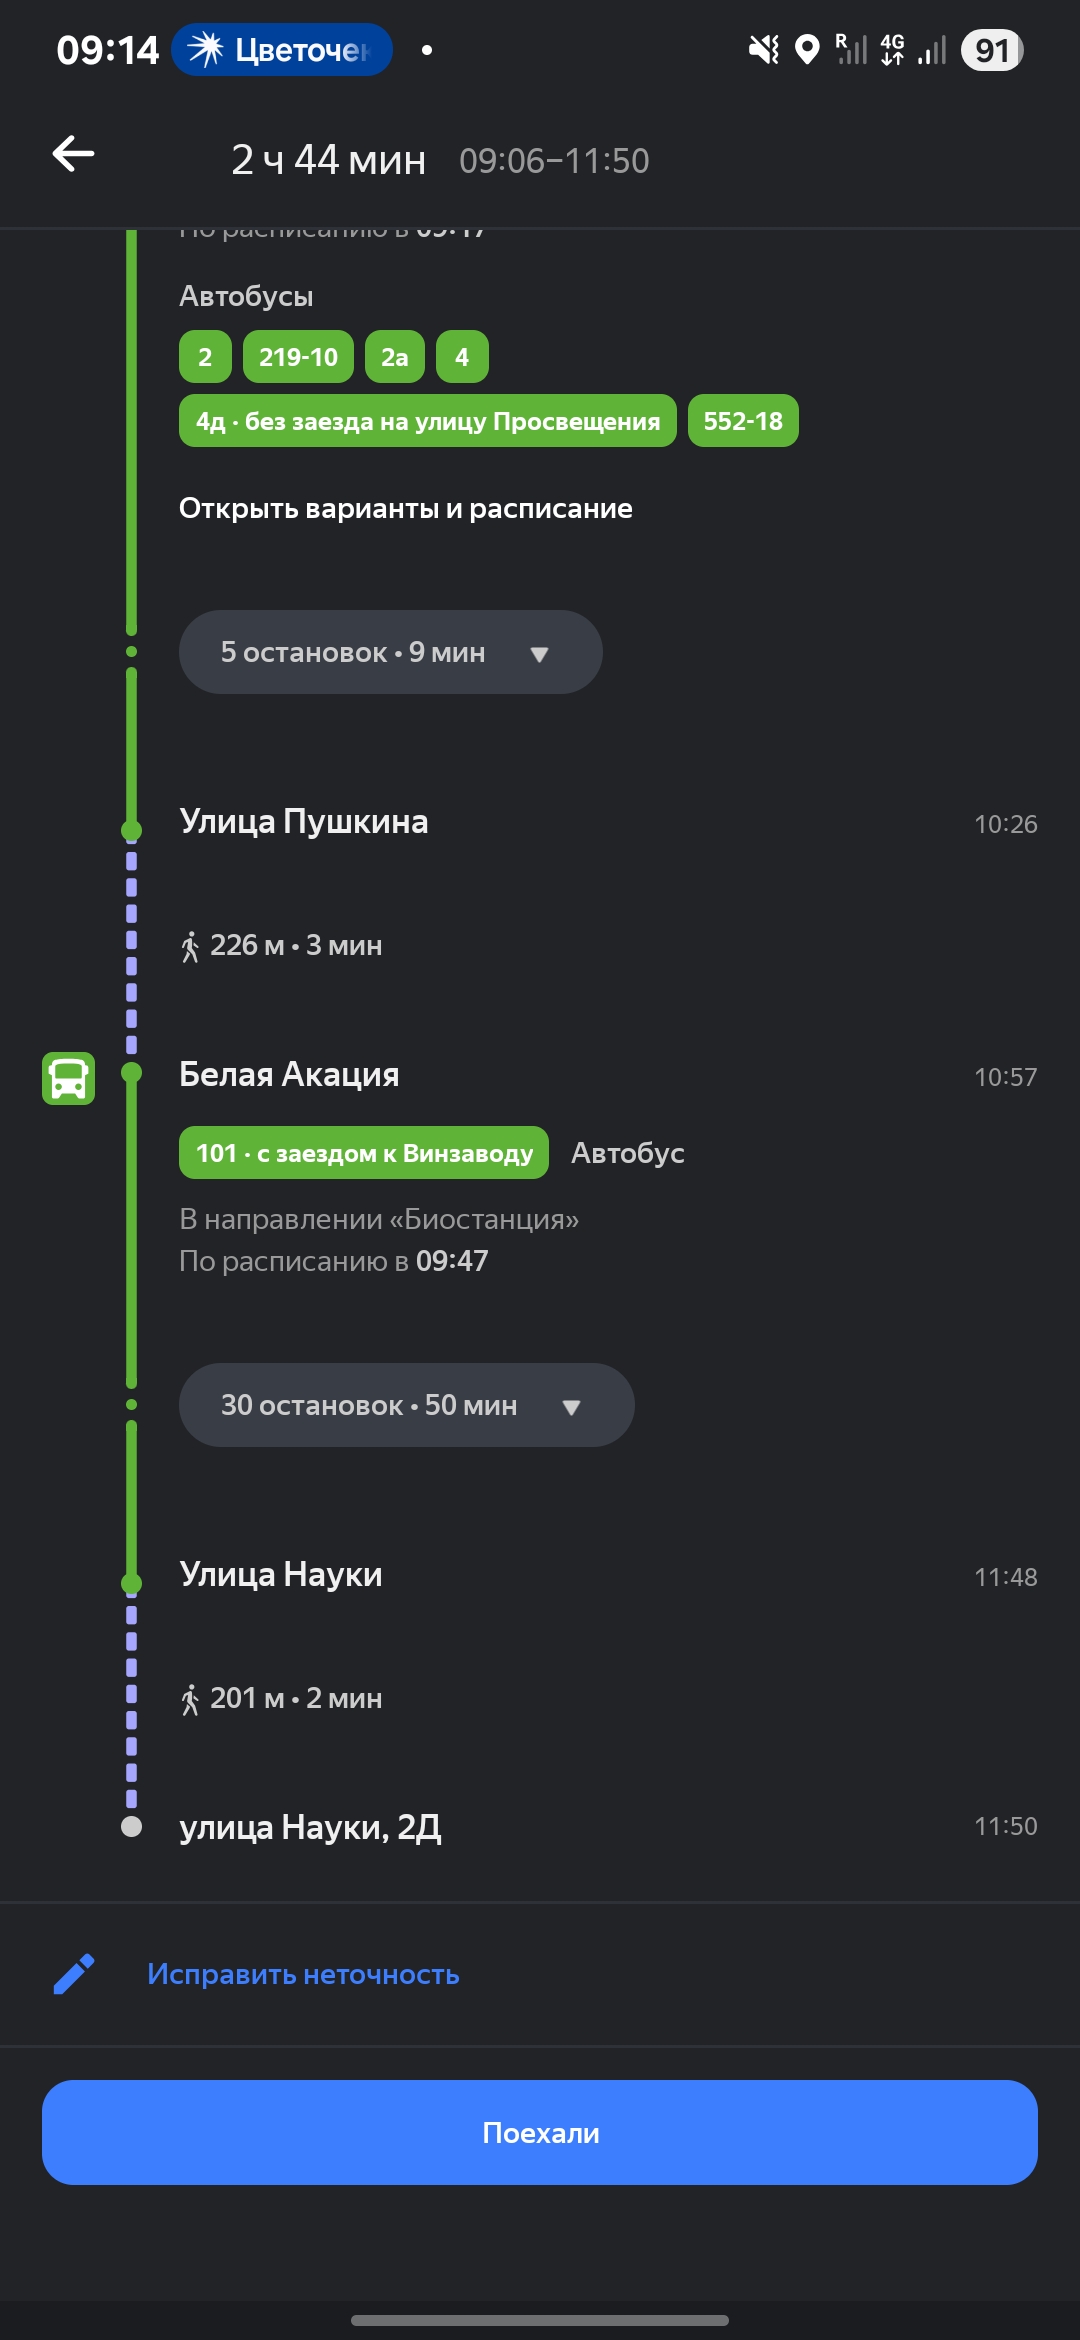Viewport: 1080px width, 2340px height.
Task: Select bus route 219-10 badge
Action: pos(298,357)
